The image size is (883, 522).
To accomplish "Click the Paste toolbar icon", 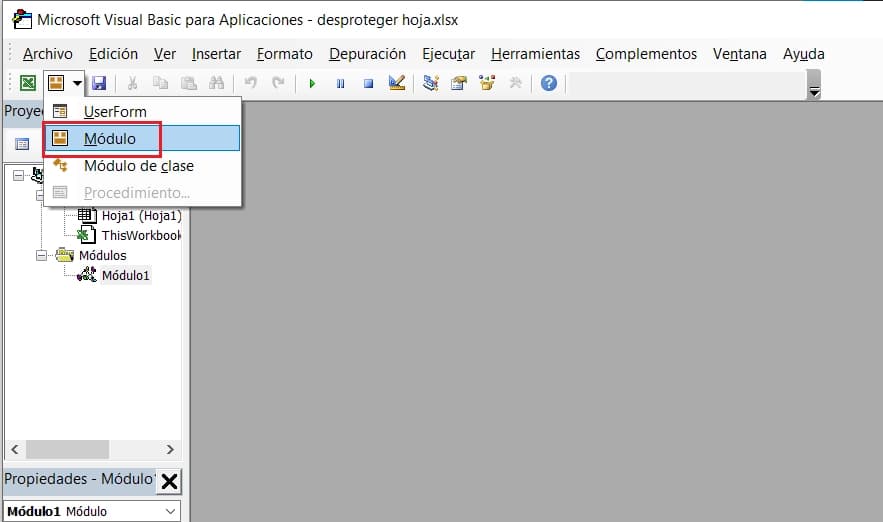I will coord(189,83).
